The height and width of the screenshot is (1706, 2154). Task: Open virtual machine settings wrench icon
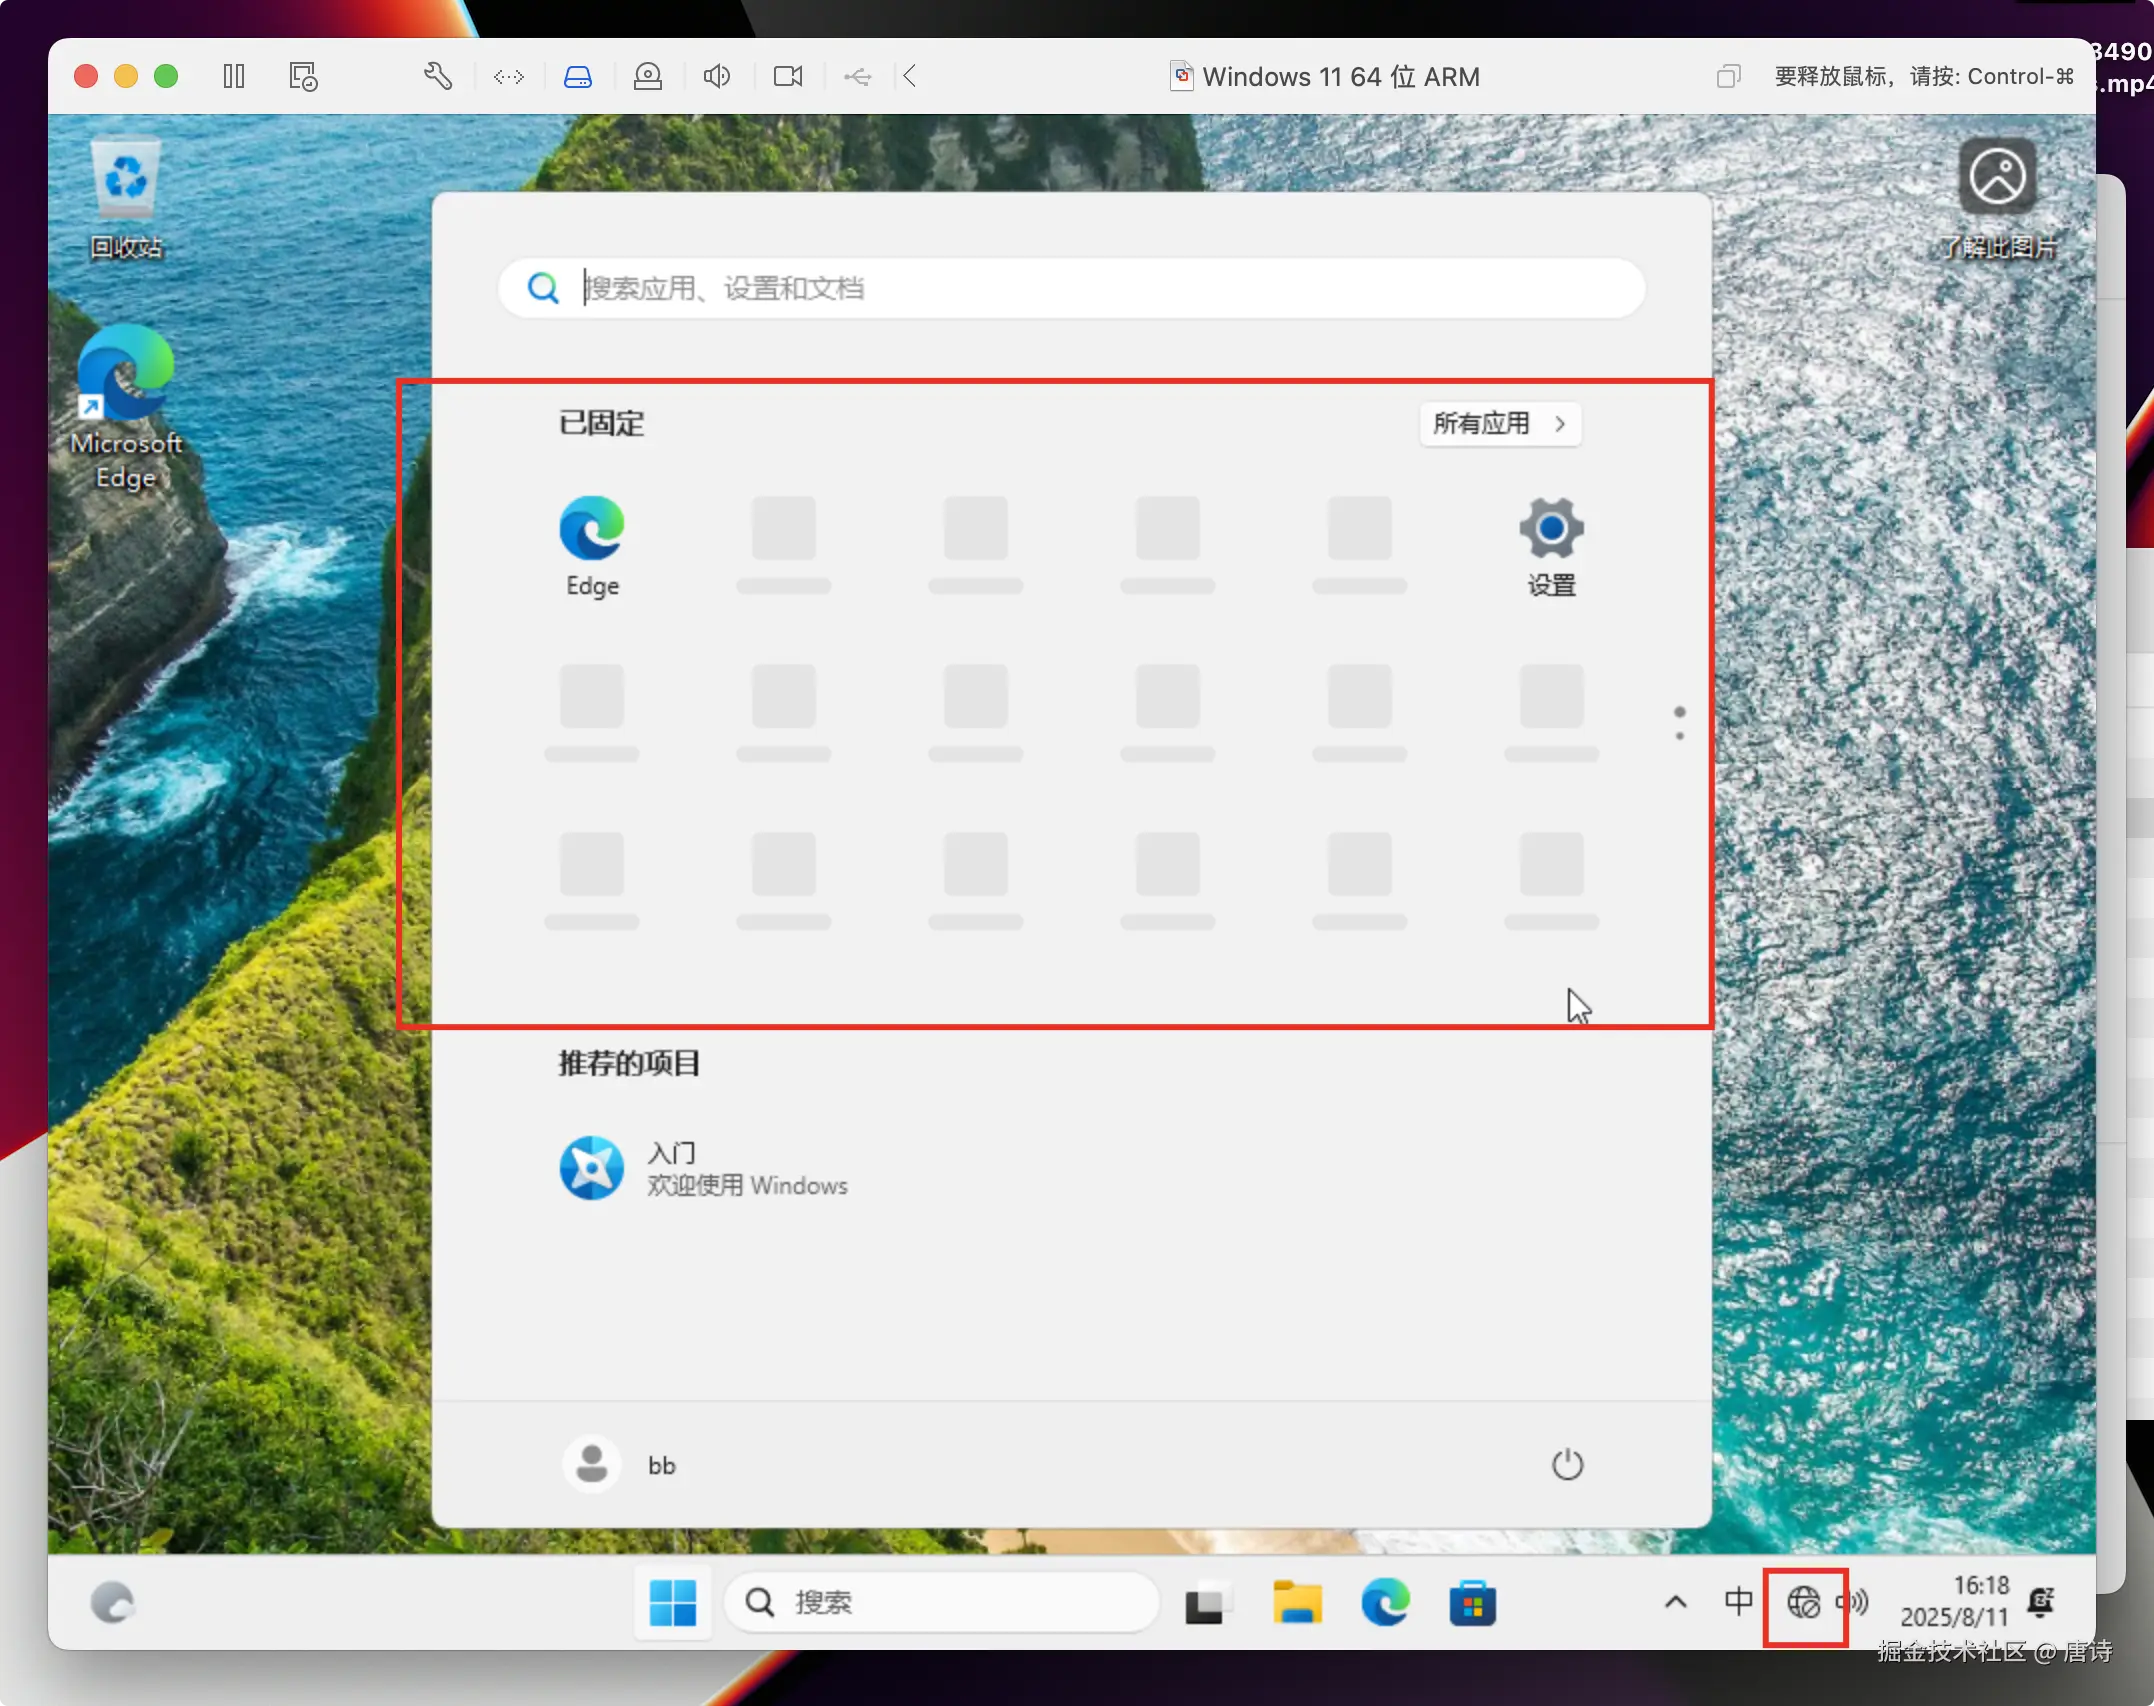tap(438, 76)
